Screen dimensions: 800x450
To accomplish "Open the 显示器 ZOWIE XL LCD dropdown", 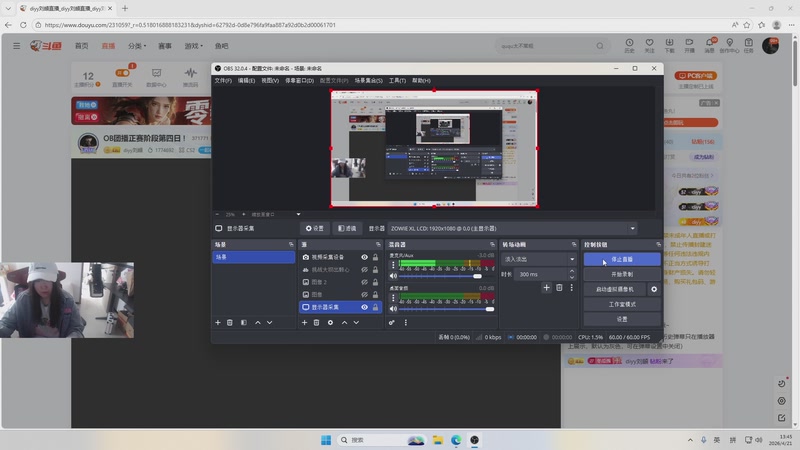I will (x=512, y=229).
